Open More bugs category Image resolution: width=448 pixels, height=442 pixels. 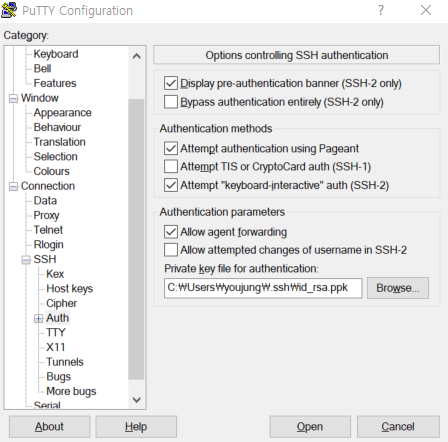coord(71,391)
